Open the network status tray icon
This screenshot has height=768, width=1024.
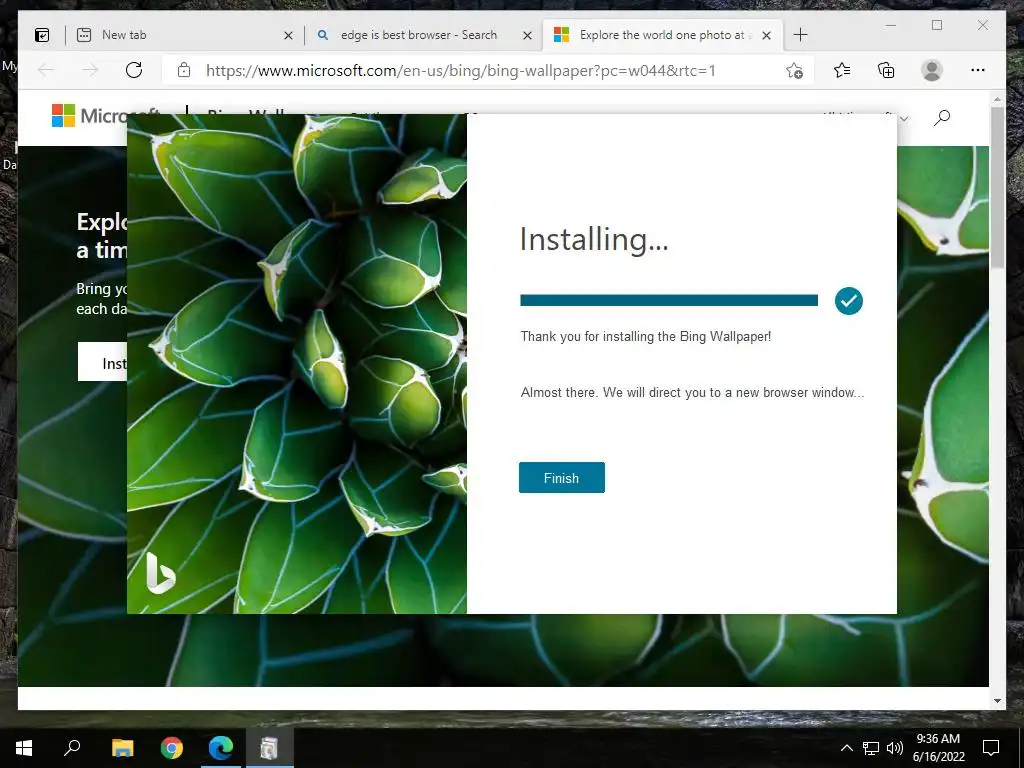[871, 748]
